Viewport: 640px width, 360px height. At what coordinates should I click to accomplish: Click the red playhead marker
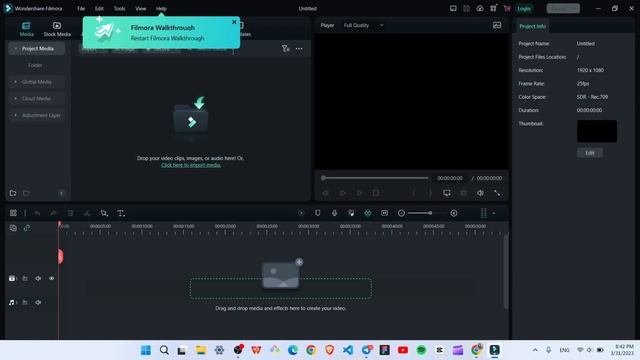pos(60,256)
